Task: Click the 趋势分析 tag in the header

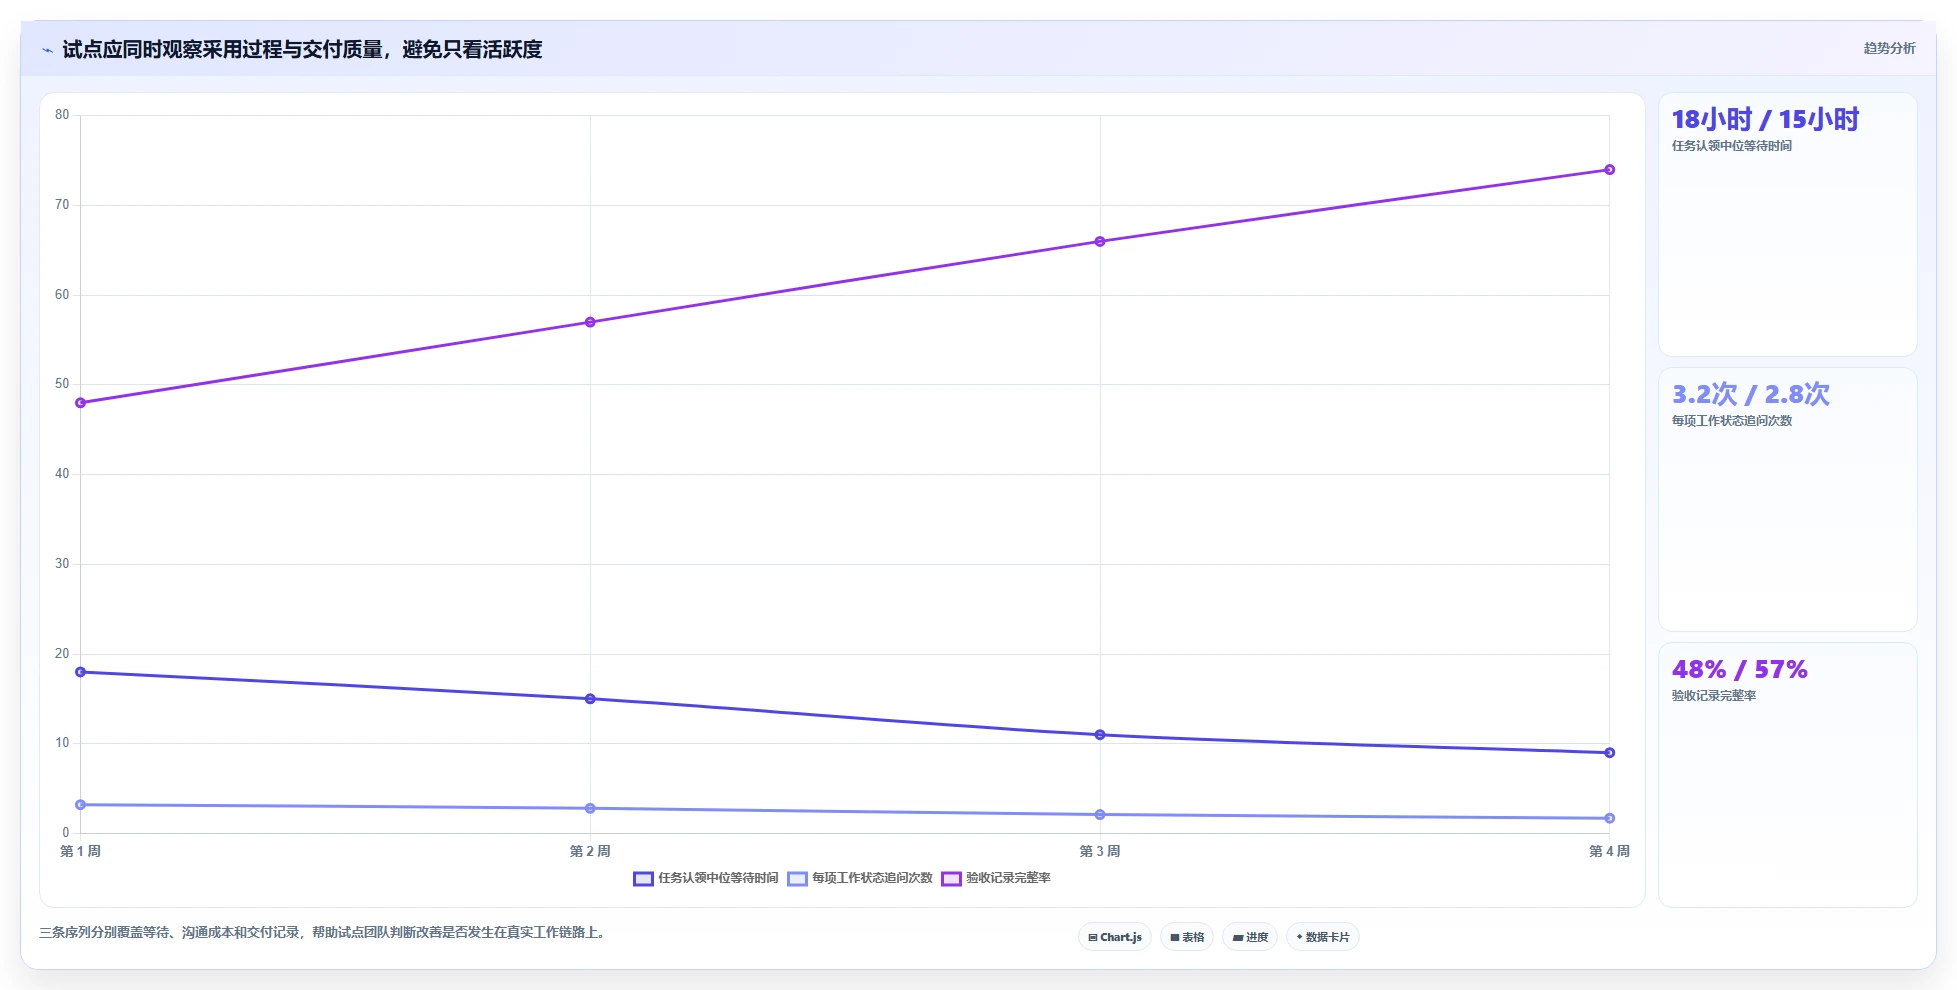Action: pyautogui.click(x=1889, y=48)
